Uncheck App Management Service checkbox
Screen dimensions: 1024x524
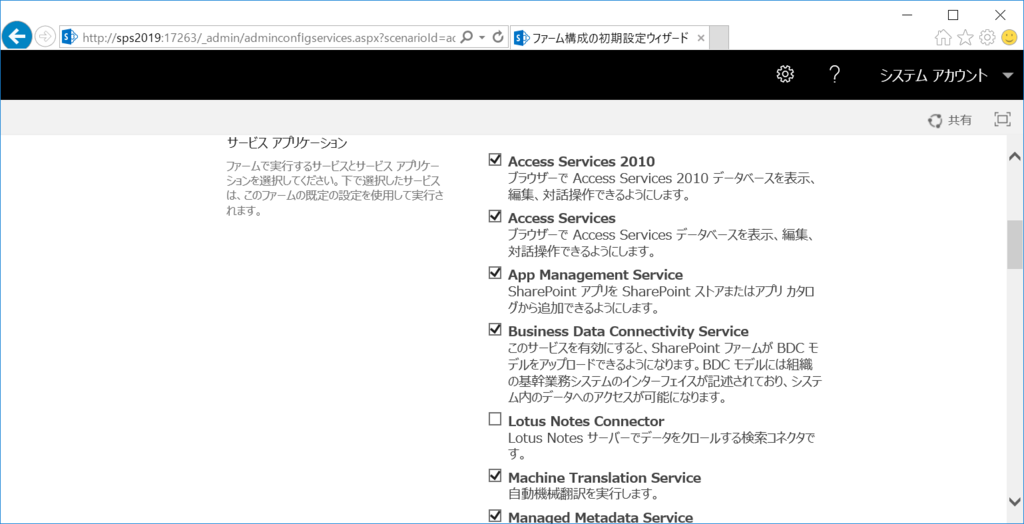pyautogui.click(x=495, y=273)
